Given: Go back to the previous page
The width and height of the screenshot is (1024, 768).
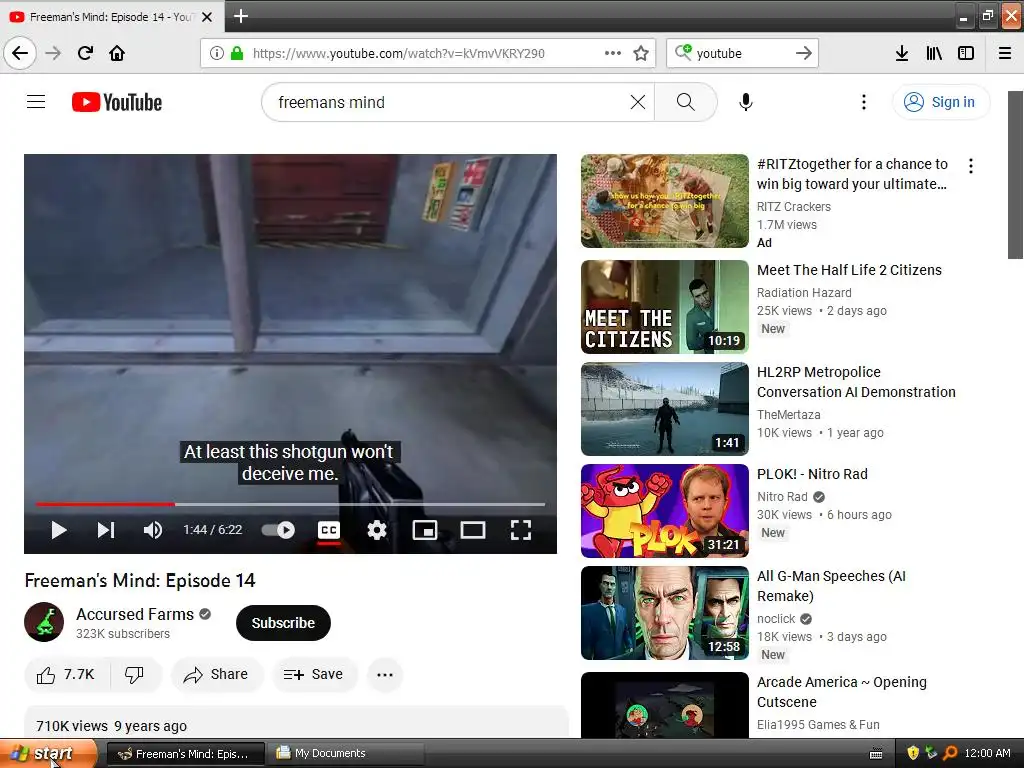Looking at the screenshot, I should tap(20, 53).
